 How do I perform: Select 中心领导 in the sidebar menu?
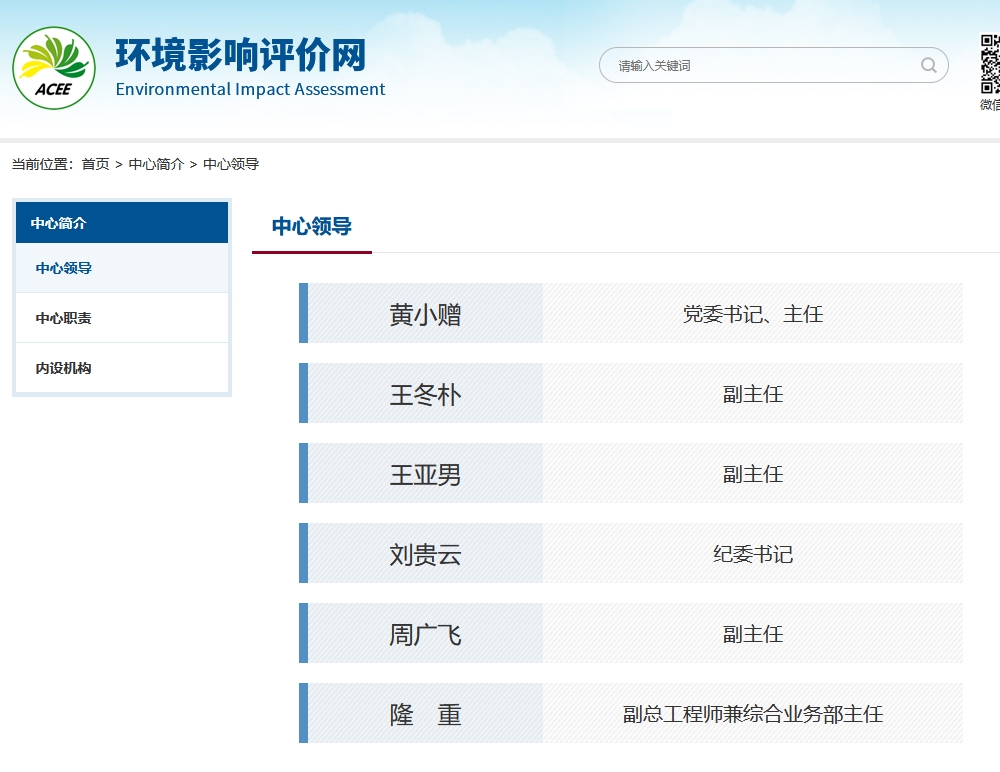click(122, 268)
